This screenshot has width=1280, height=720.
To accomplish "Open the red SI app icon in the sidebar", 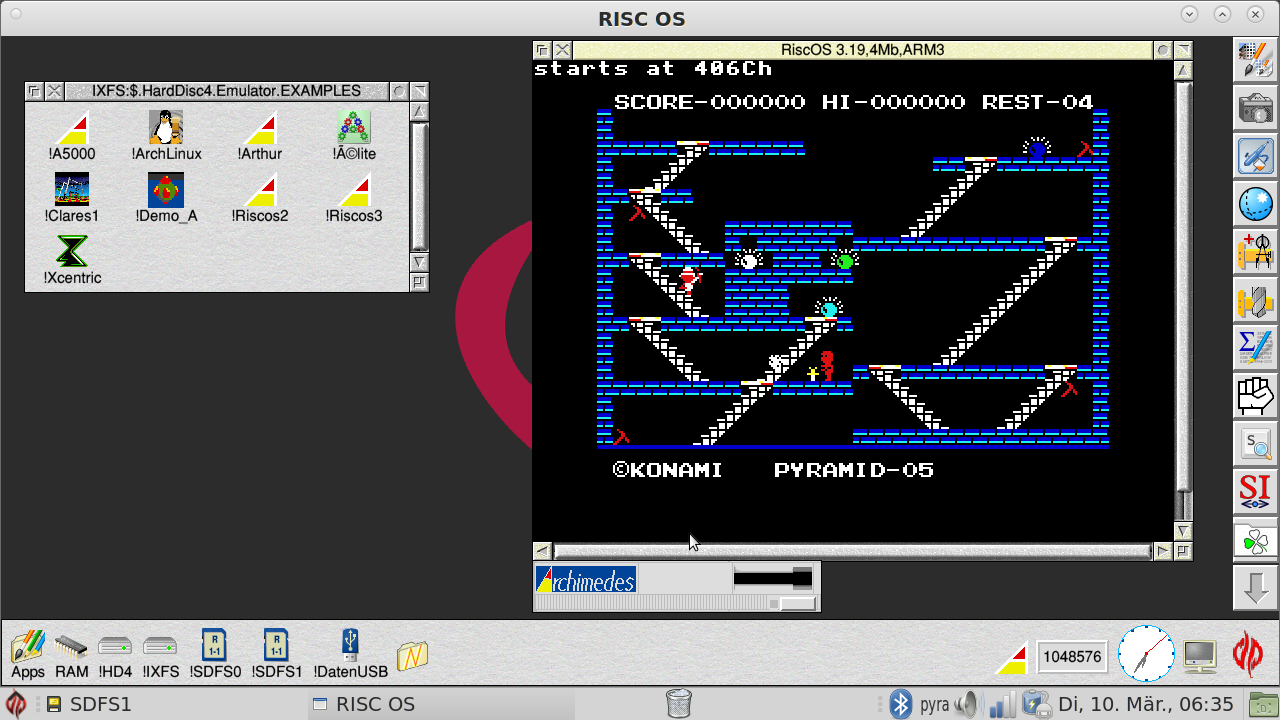I will [x=1255, y=492].
